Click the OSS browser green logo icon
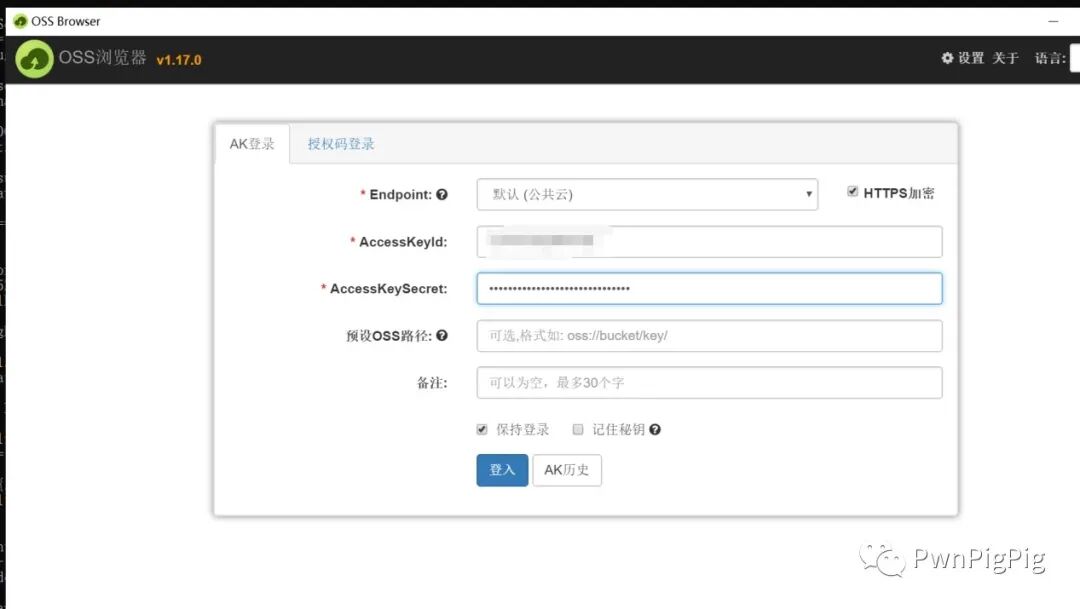 click(34, 59)
